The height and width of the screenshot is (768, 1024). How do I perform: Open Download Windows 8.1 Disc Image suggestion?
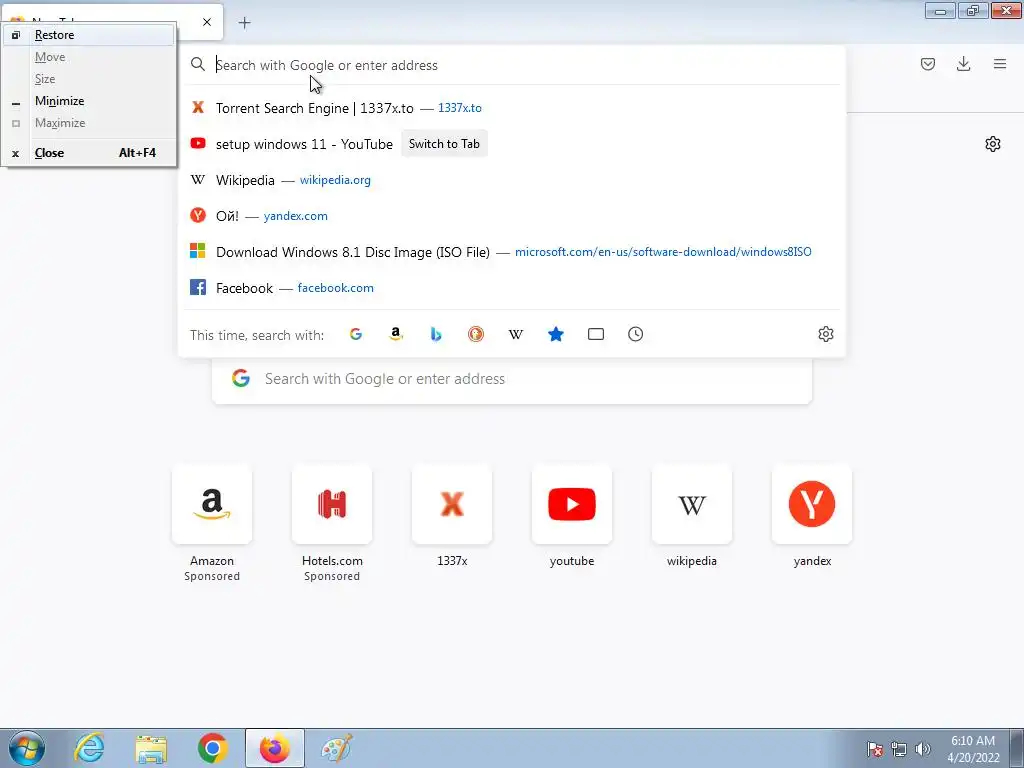pyautogui.click(x=511, y=252)
